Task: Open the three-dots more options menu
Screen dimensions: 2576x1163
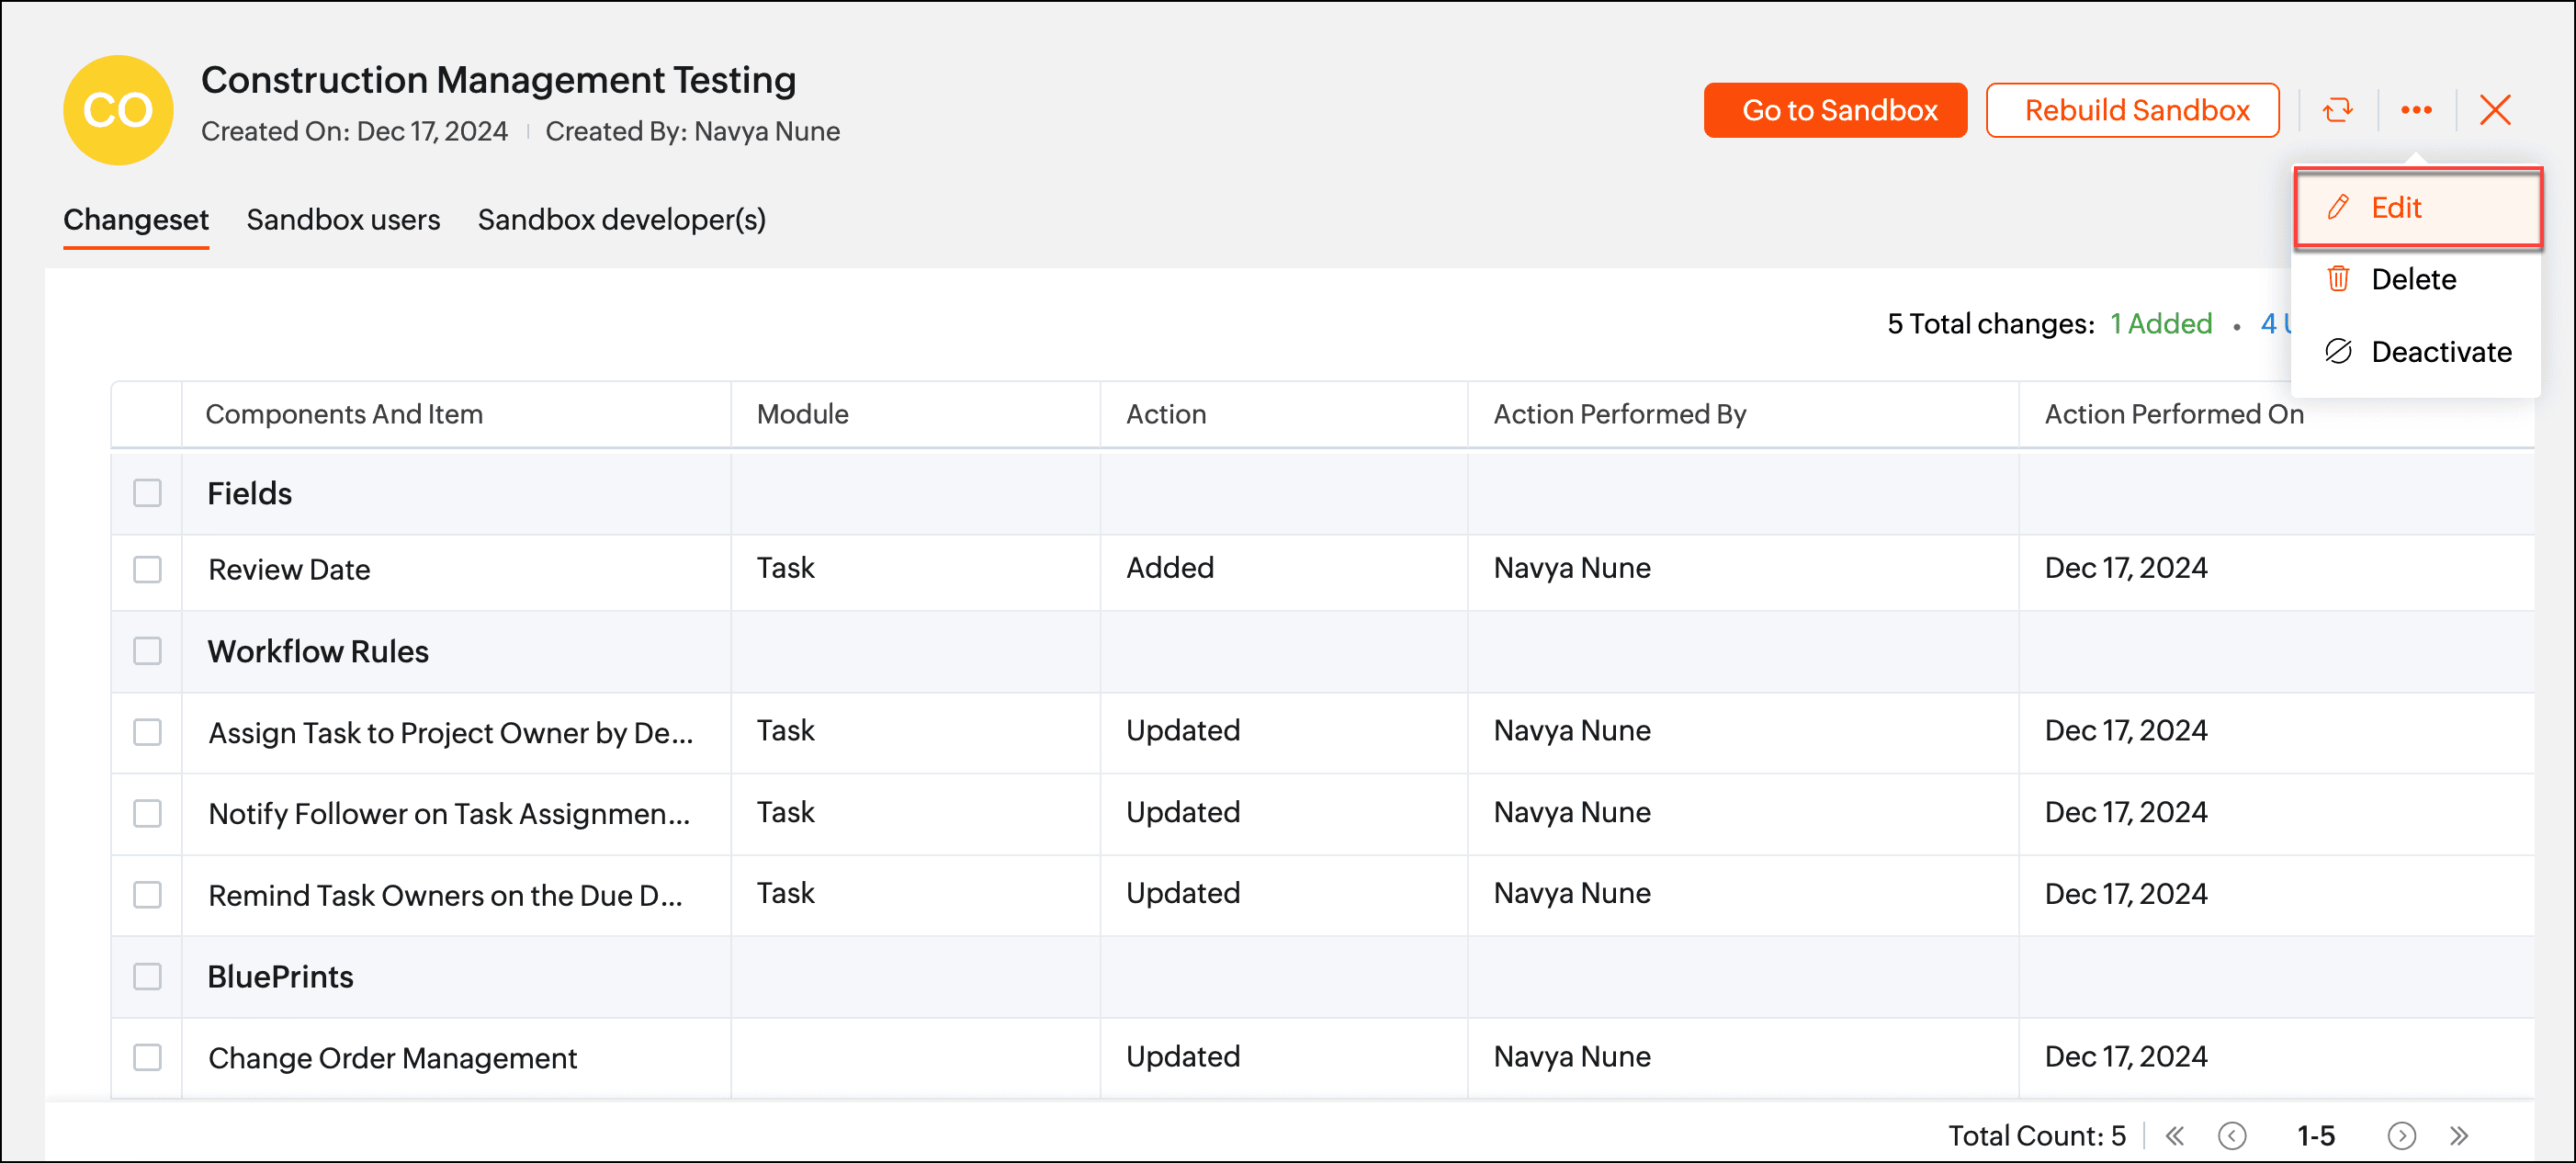Action: (x=2416, y=110)
